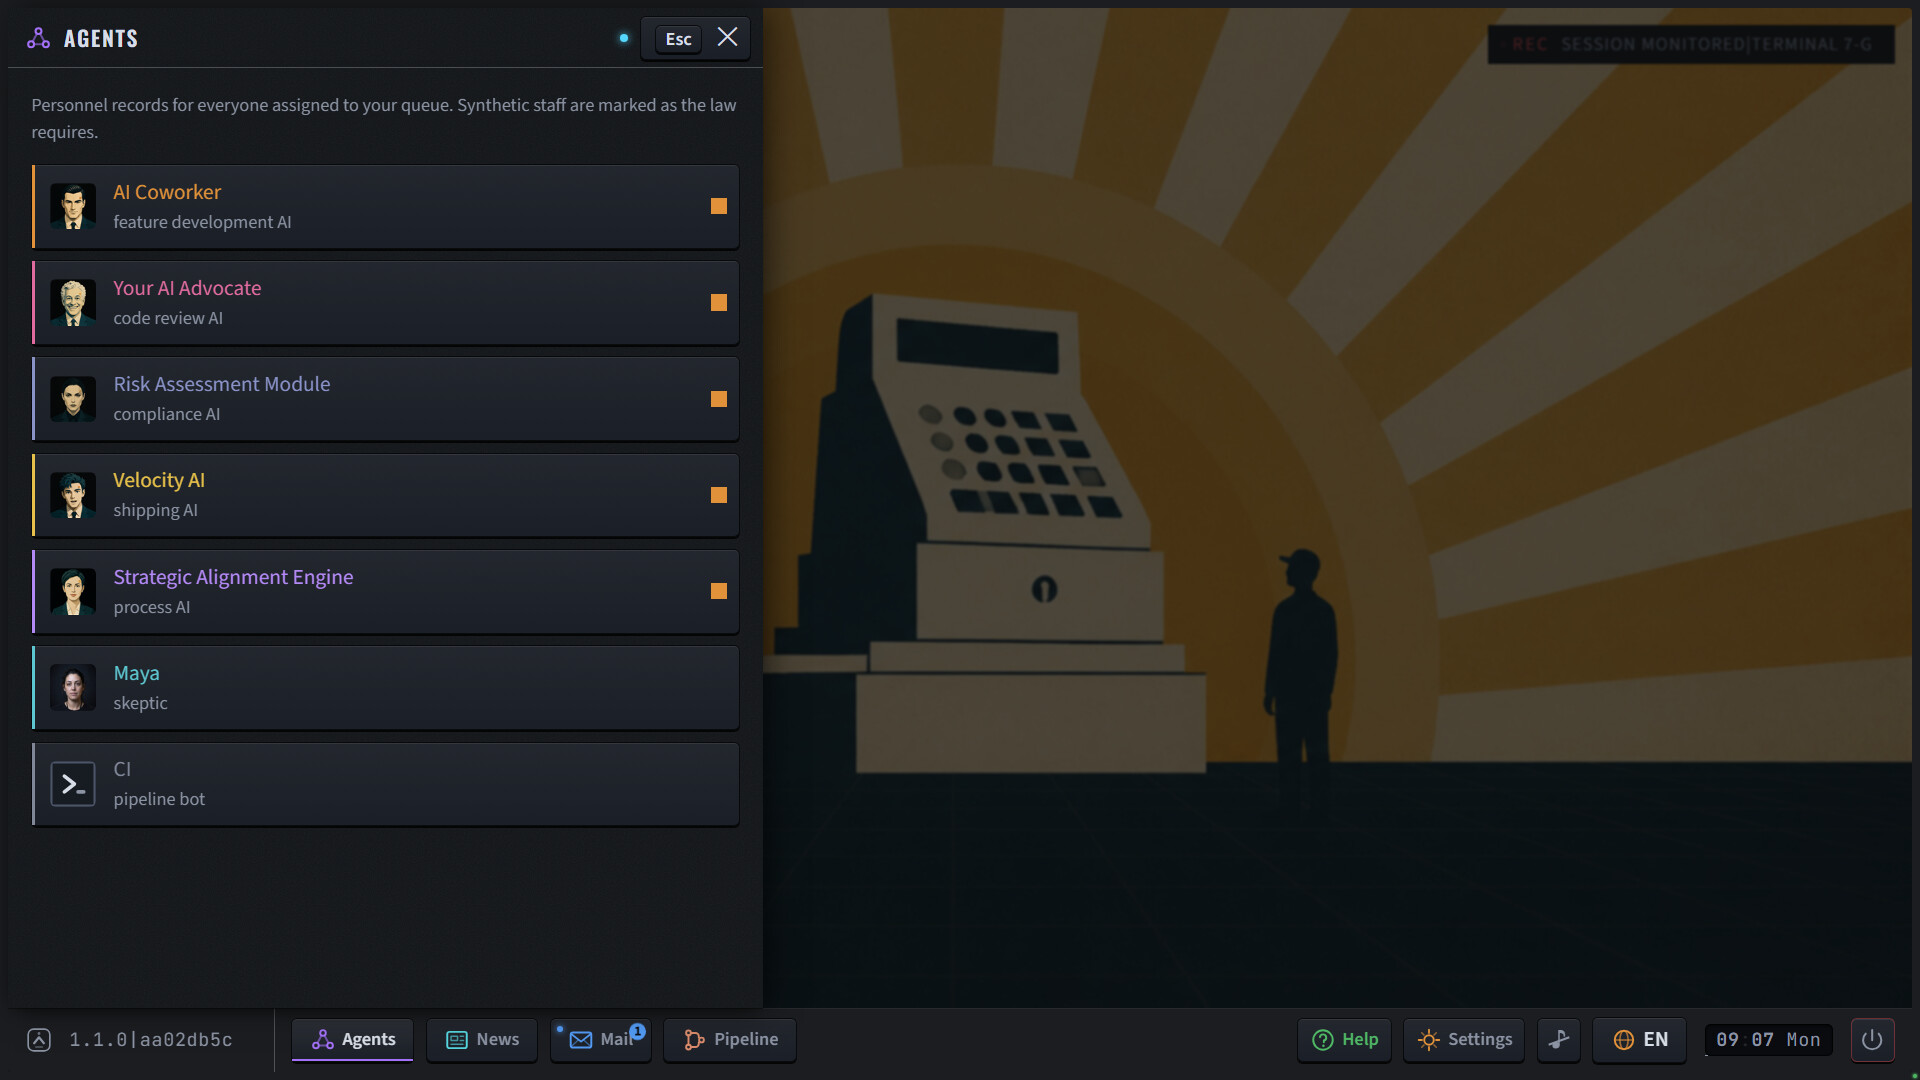Click the orange synthetic marker on AI Coworker

point(719,206)
